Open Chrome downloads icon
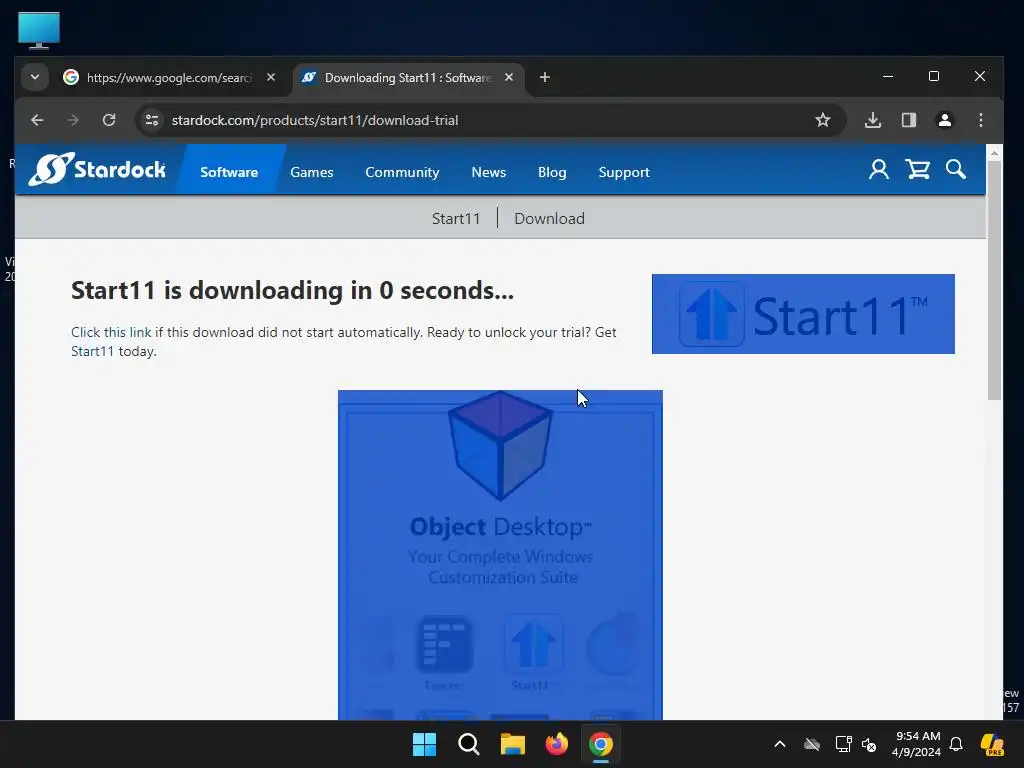Screen dimensions: 1024x768 [x=873, y=120]
